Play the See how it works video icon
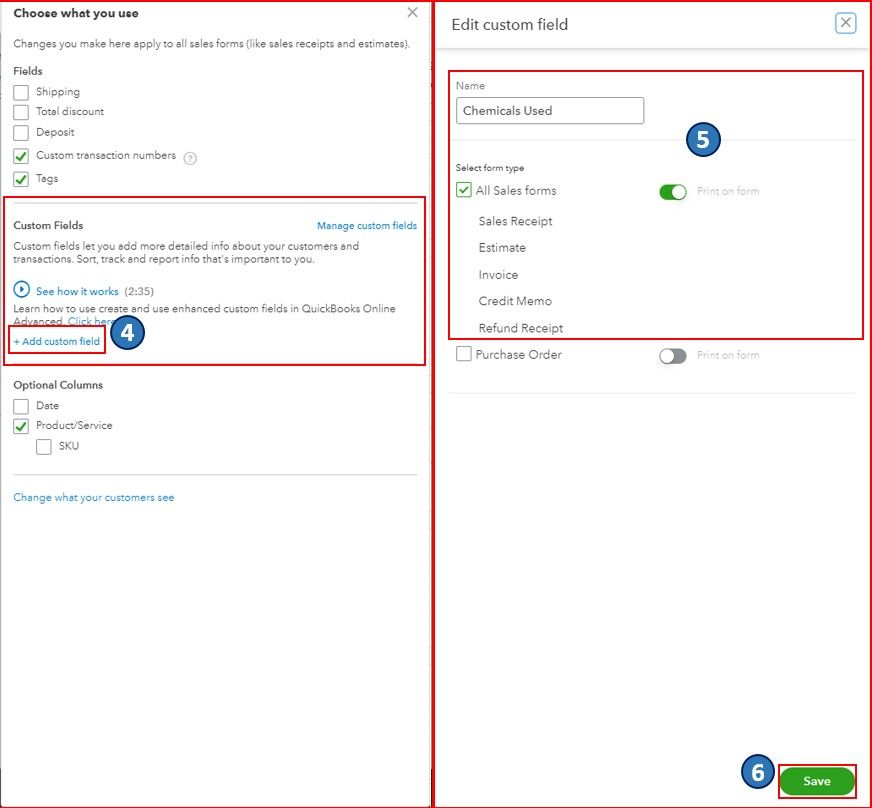 22,290
